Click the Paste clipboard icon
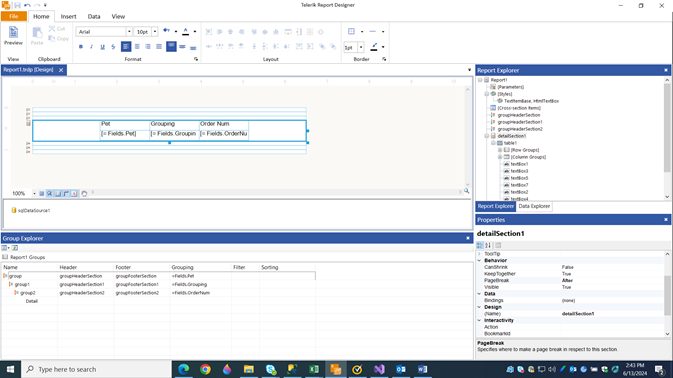Image resolution: width=673 pixels, height=378 pixels. (x=37, y=36)
